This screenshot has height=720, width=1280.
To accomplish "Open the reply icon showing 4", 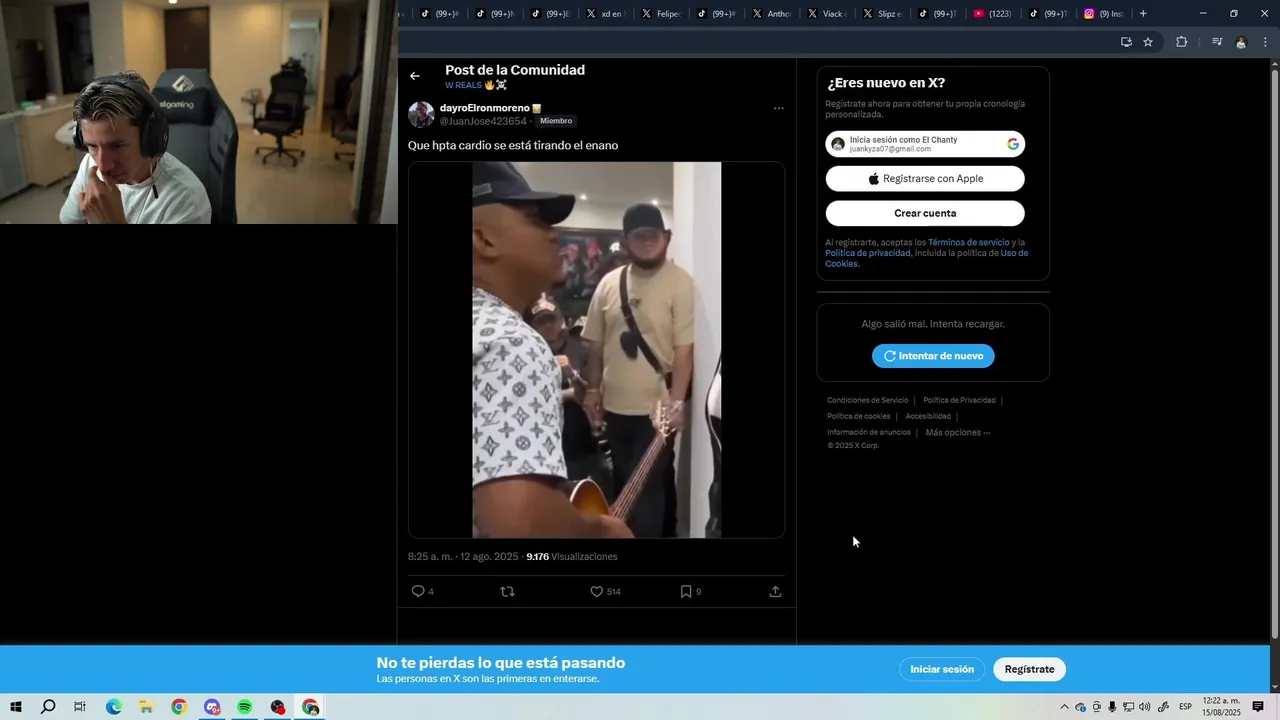I will coord(423,592).
